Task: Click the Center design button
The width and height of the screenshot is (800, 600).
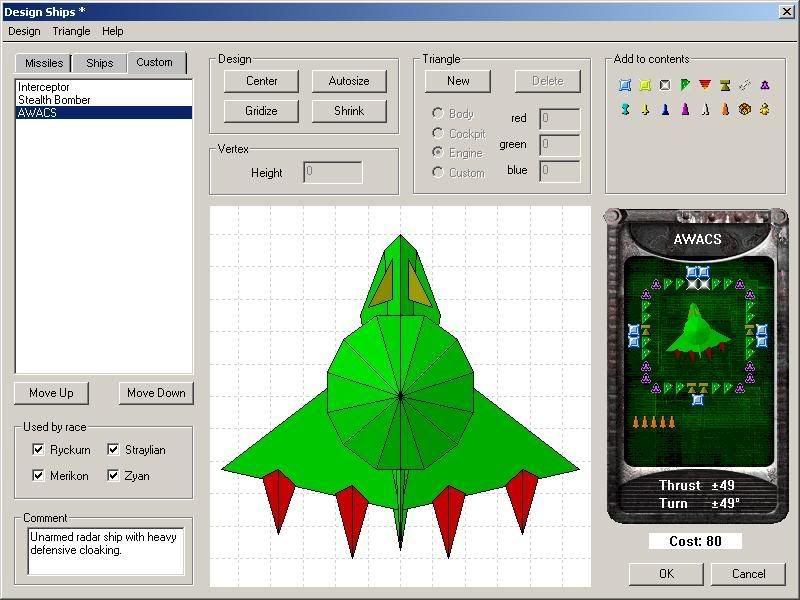Action: 261,81
